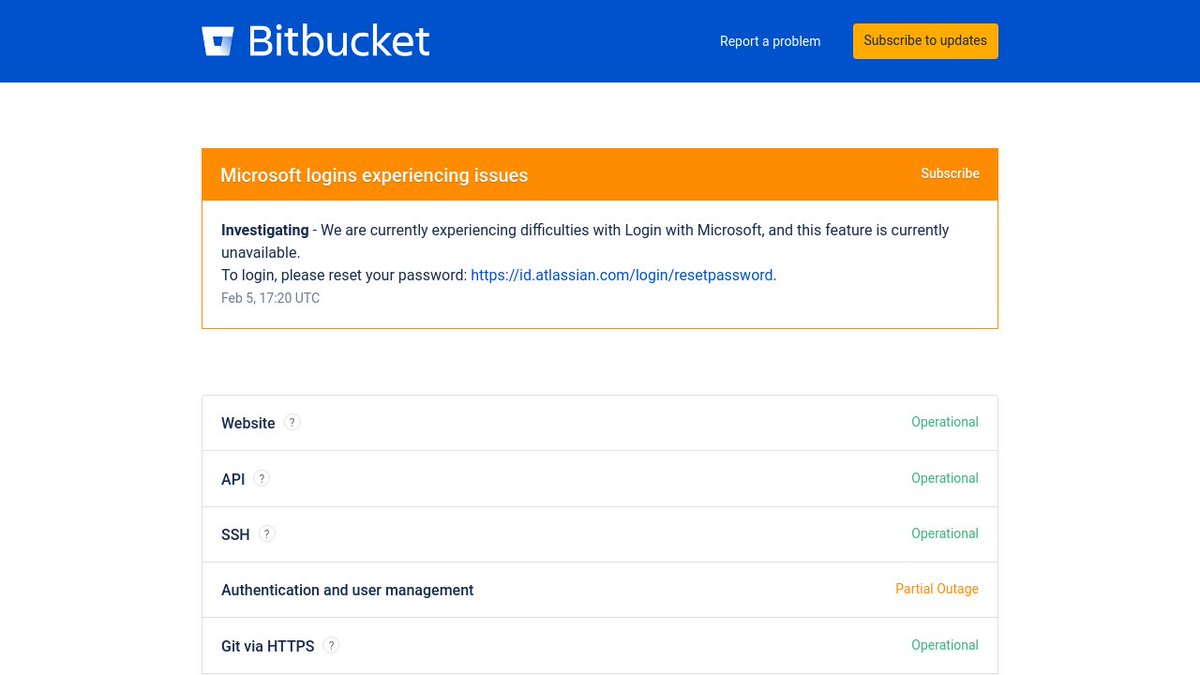Viewport: 1200px width, 675px height.
Task: Select the API component name
Action: (233, 479)
